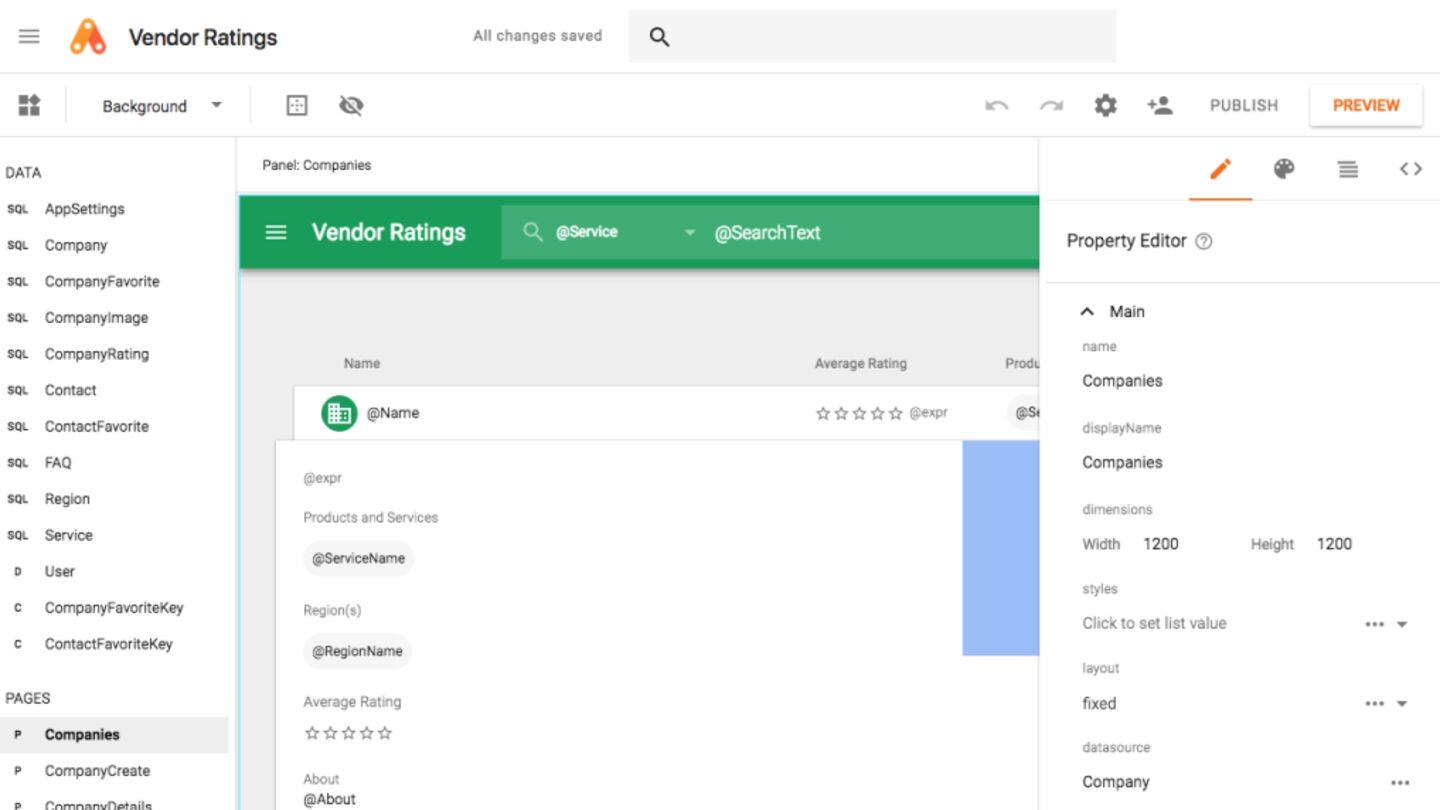Select the User directory model
Image resolution: width=1440 pixels, height=810 pixels.
point(60,571)
